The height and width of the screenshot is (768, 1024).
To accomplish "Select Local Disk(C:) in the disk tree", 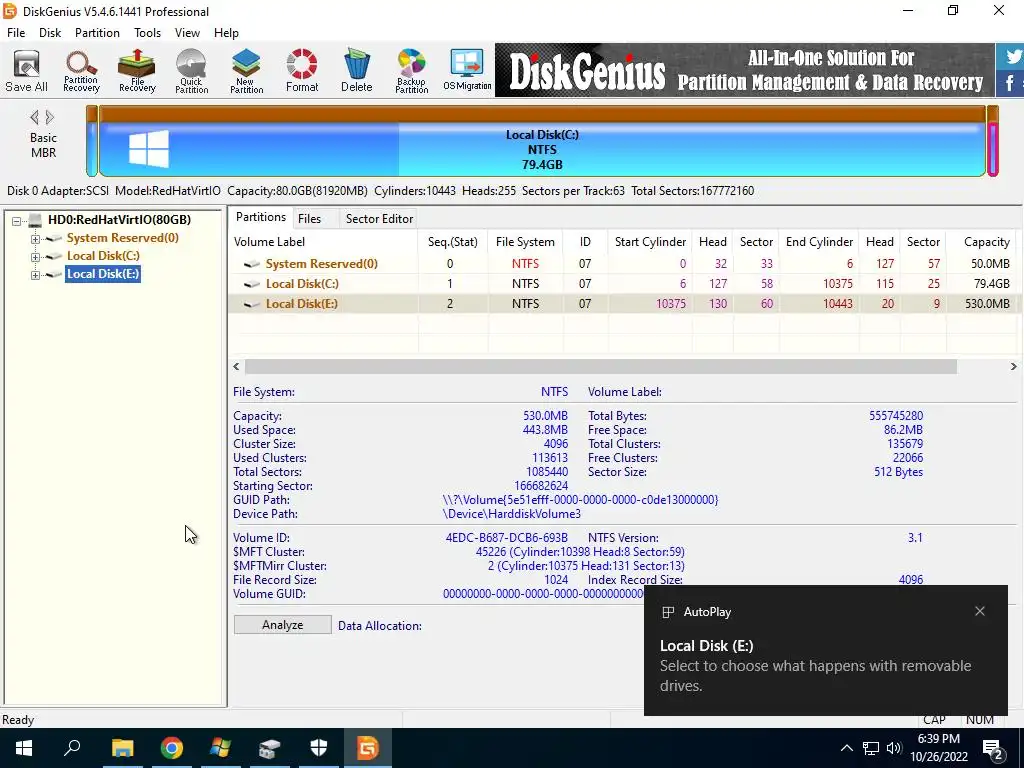I will click(x=103, y=256).
